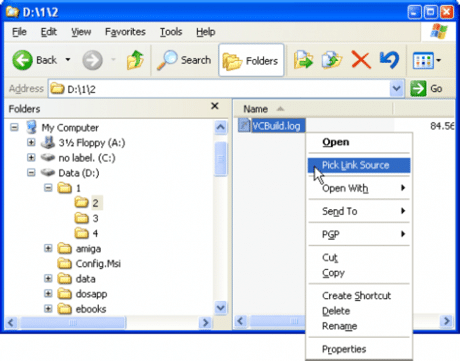Choose Rename from the context menu
Image resolution: width=460 pixels, height=361 pixels.
coord(359,326)
